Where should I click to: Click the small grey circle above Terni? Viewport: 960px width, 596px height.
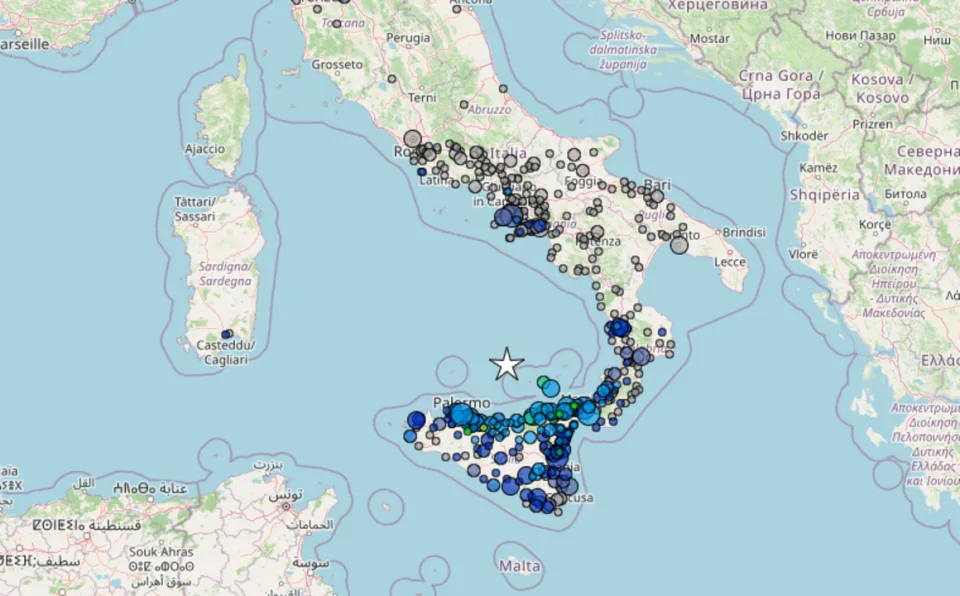pos(392,79)
